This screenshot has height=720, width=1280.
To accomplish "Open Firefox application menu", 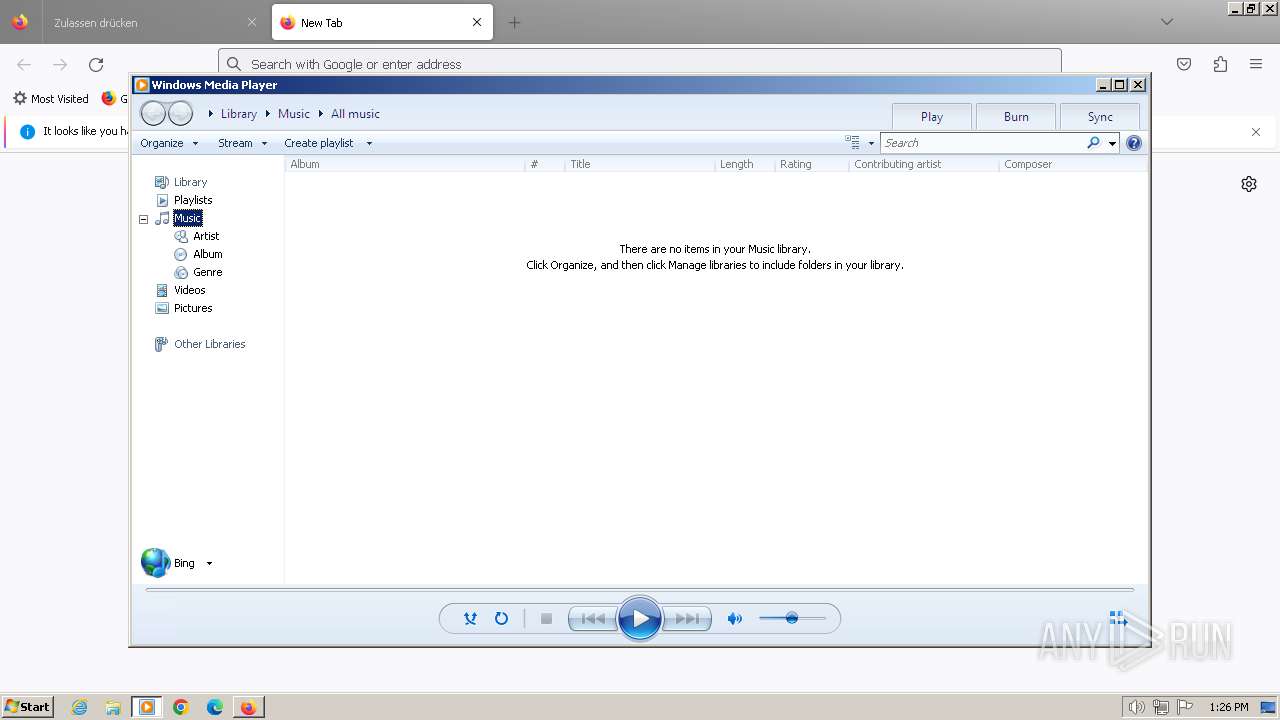I will point(1256,64).
